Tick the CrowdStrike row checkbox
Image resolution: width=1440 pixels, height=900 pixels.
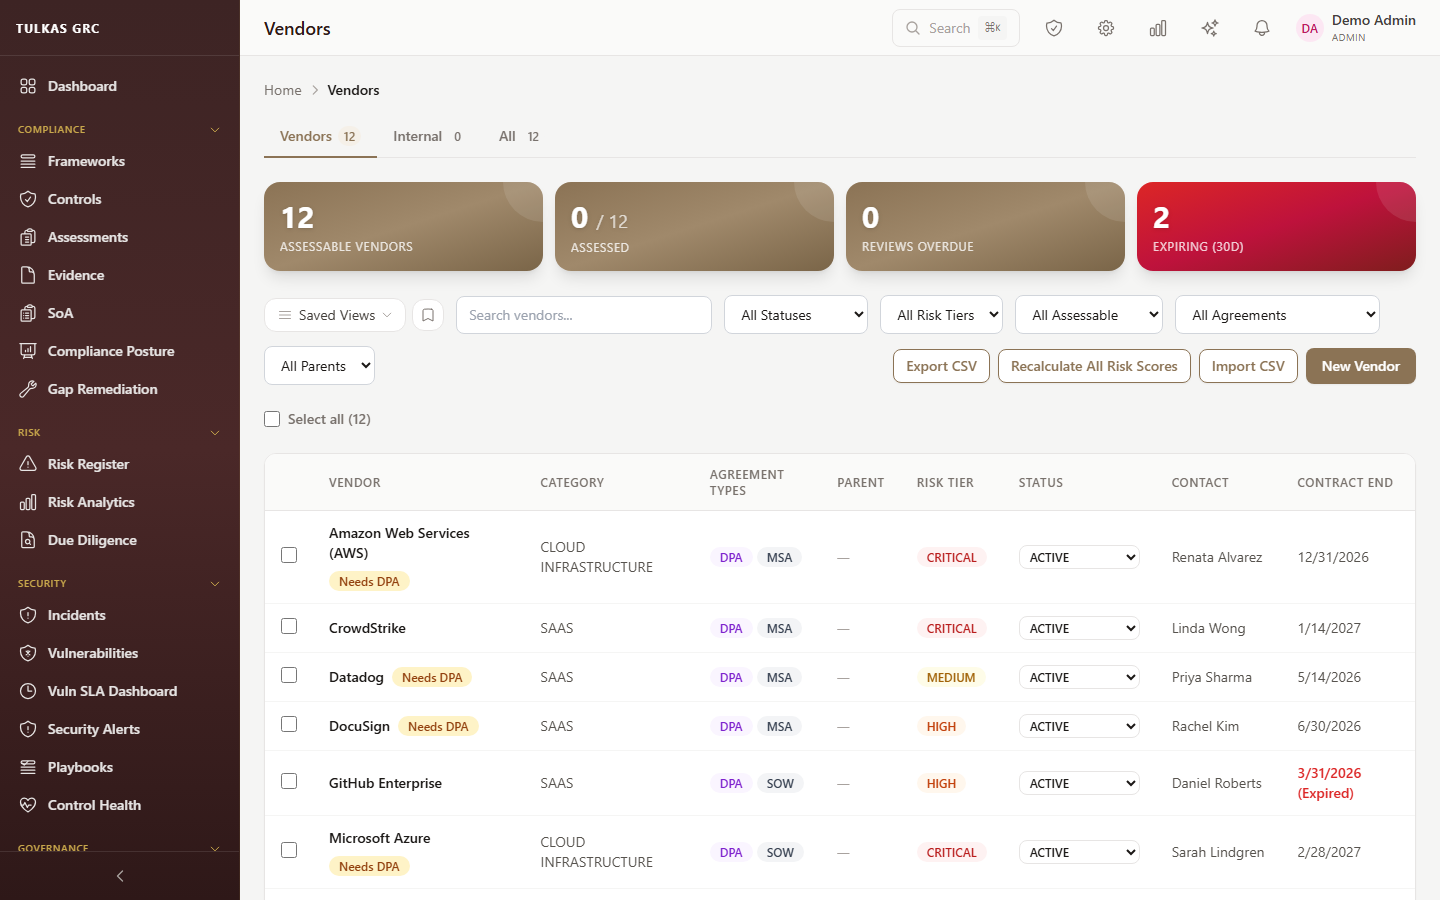(x=289, y=626)
